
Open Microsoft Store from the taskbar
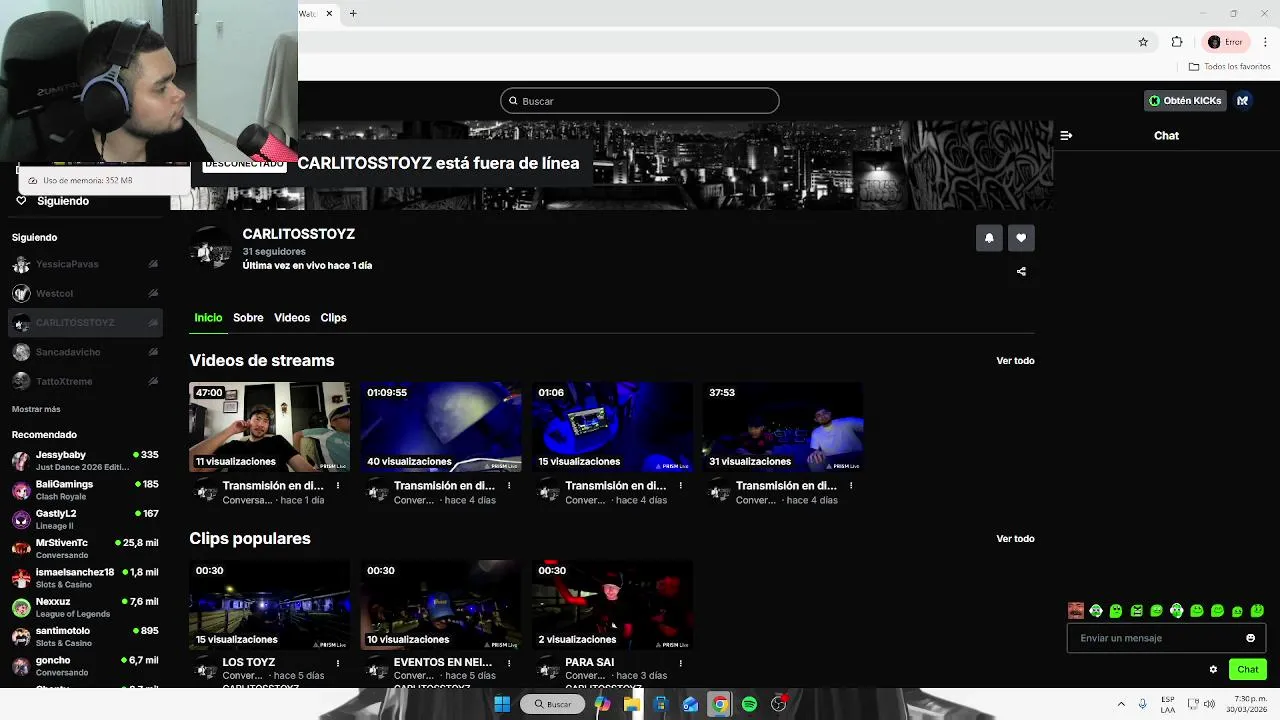pos(661,704)
